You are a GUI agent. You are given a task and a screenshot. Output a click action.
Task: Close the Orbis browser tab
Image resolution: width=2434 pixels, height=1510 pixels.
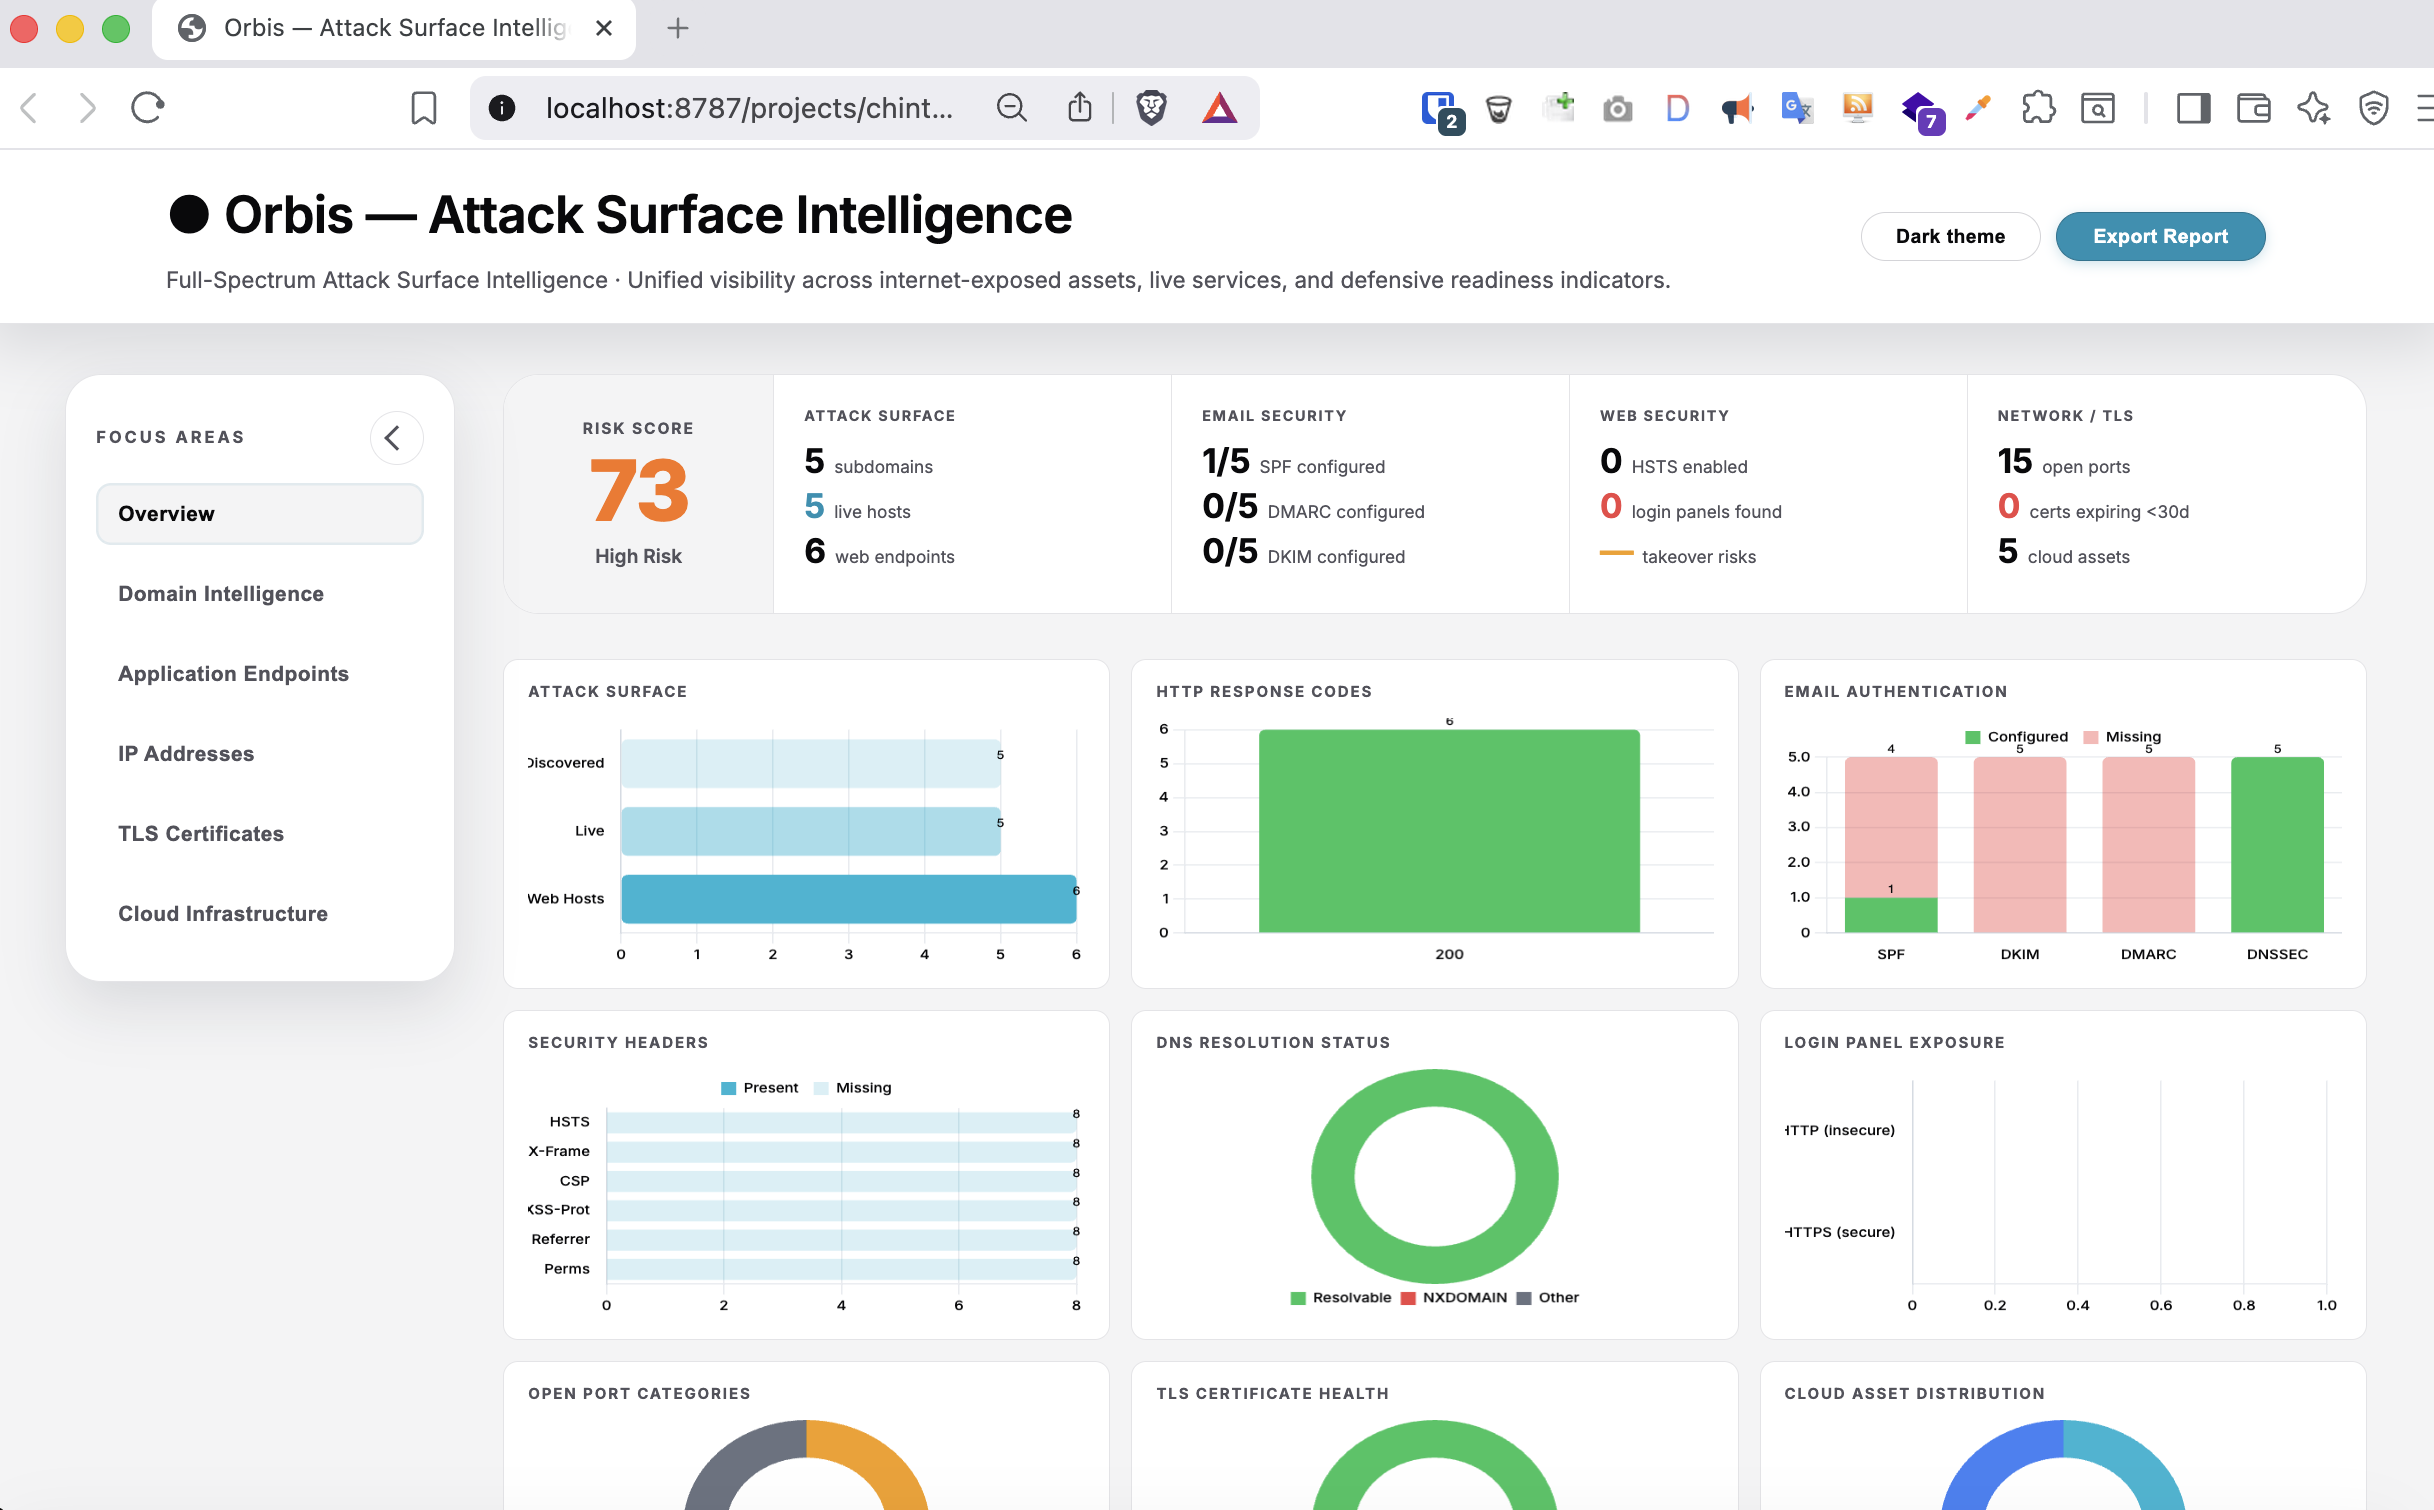[604, 28]
